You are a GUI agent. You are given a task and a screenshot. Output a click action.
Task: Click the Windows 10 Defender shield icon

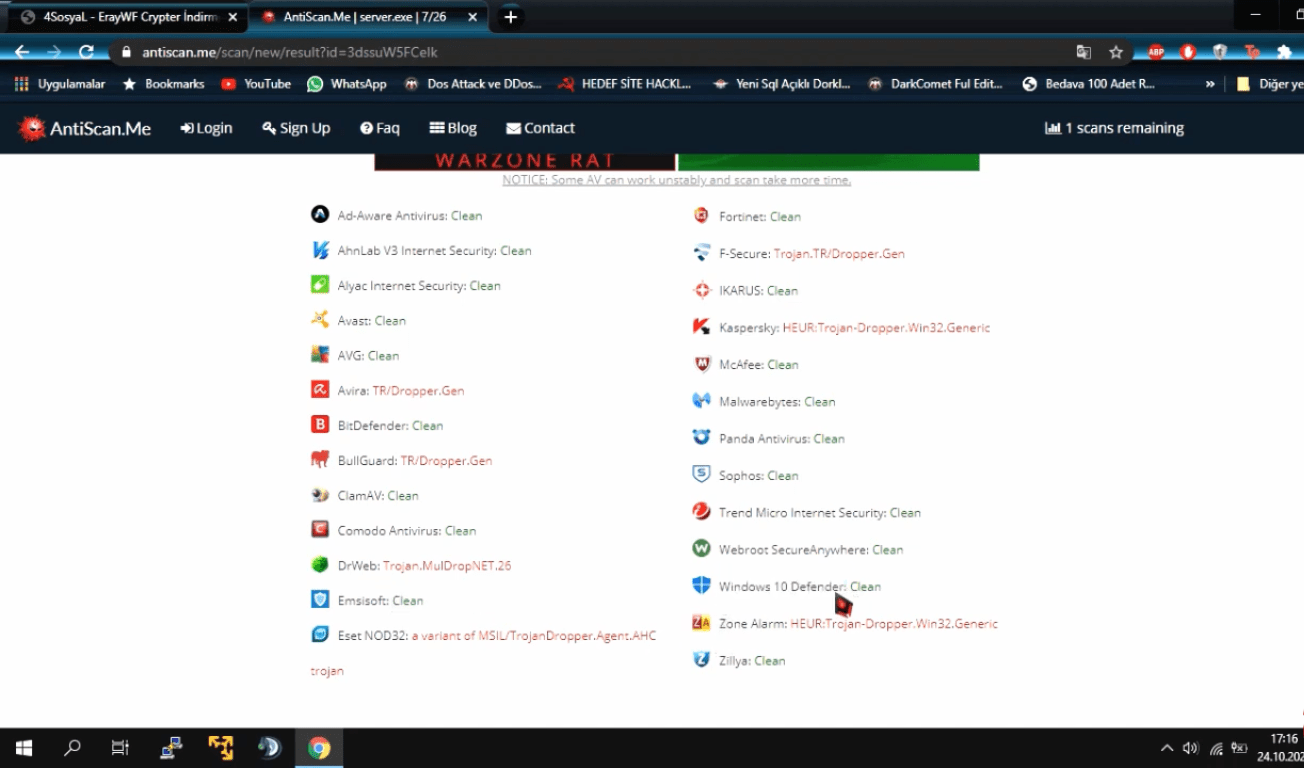pos(701,586)
